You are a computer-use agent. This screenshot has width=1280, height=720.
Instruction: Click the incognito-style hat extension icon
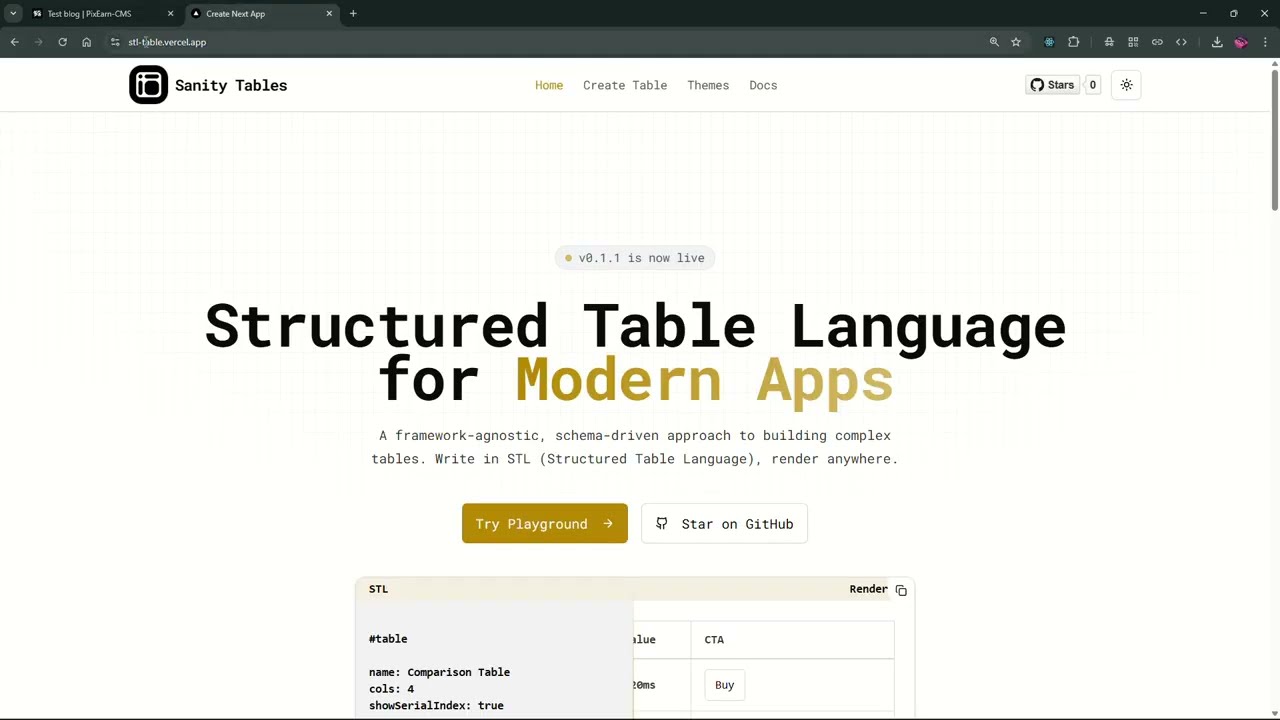1109,42
